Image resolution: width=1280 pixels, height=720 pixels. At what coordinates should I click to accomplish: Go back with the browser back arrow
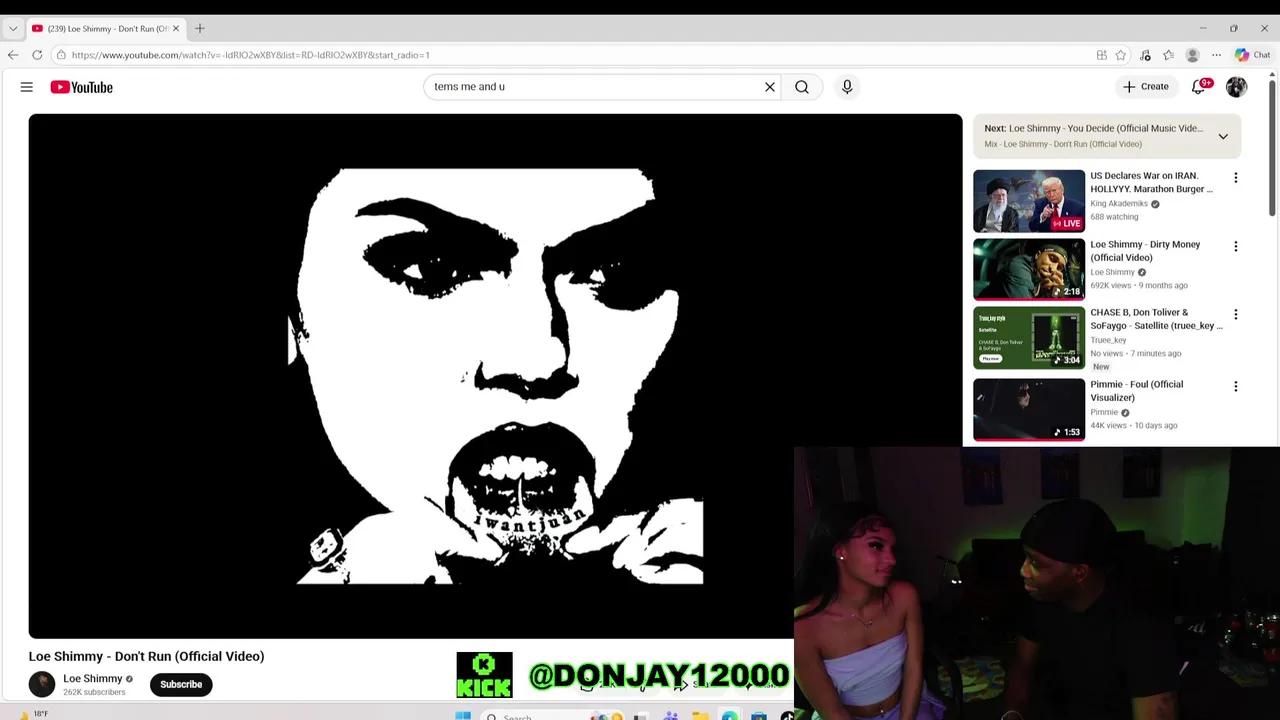(13, 55)
